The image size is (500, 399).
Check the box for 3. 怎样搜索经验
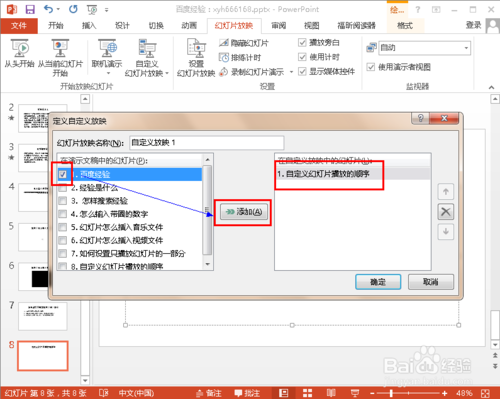coord(62,201)
